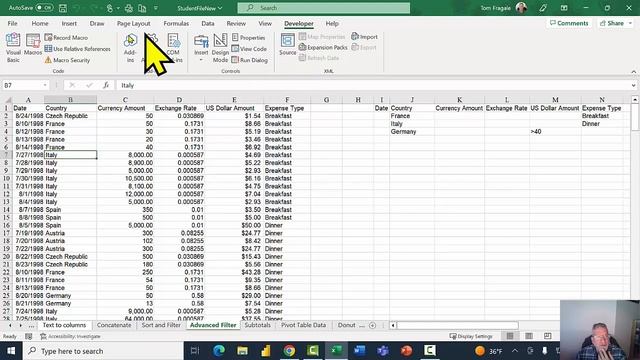This screenshot has width=640, height=360.
Task: Toggle Use Relative References
Action: pos(78,49)
